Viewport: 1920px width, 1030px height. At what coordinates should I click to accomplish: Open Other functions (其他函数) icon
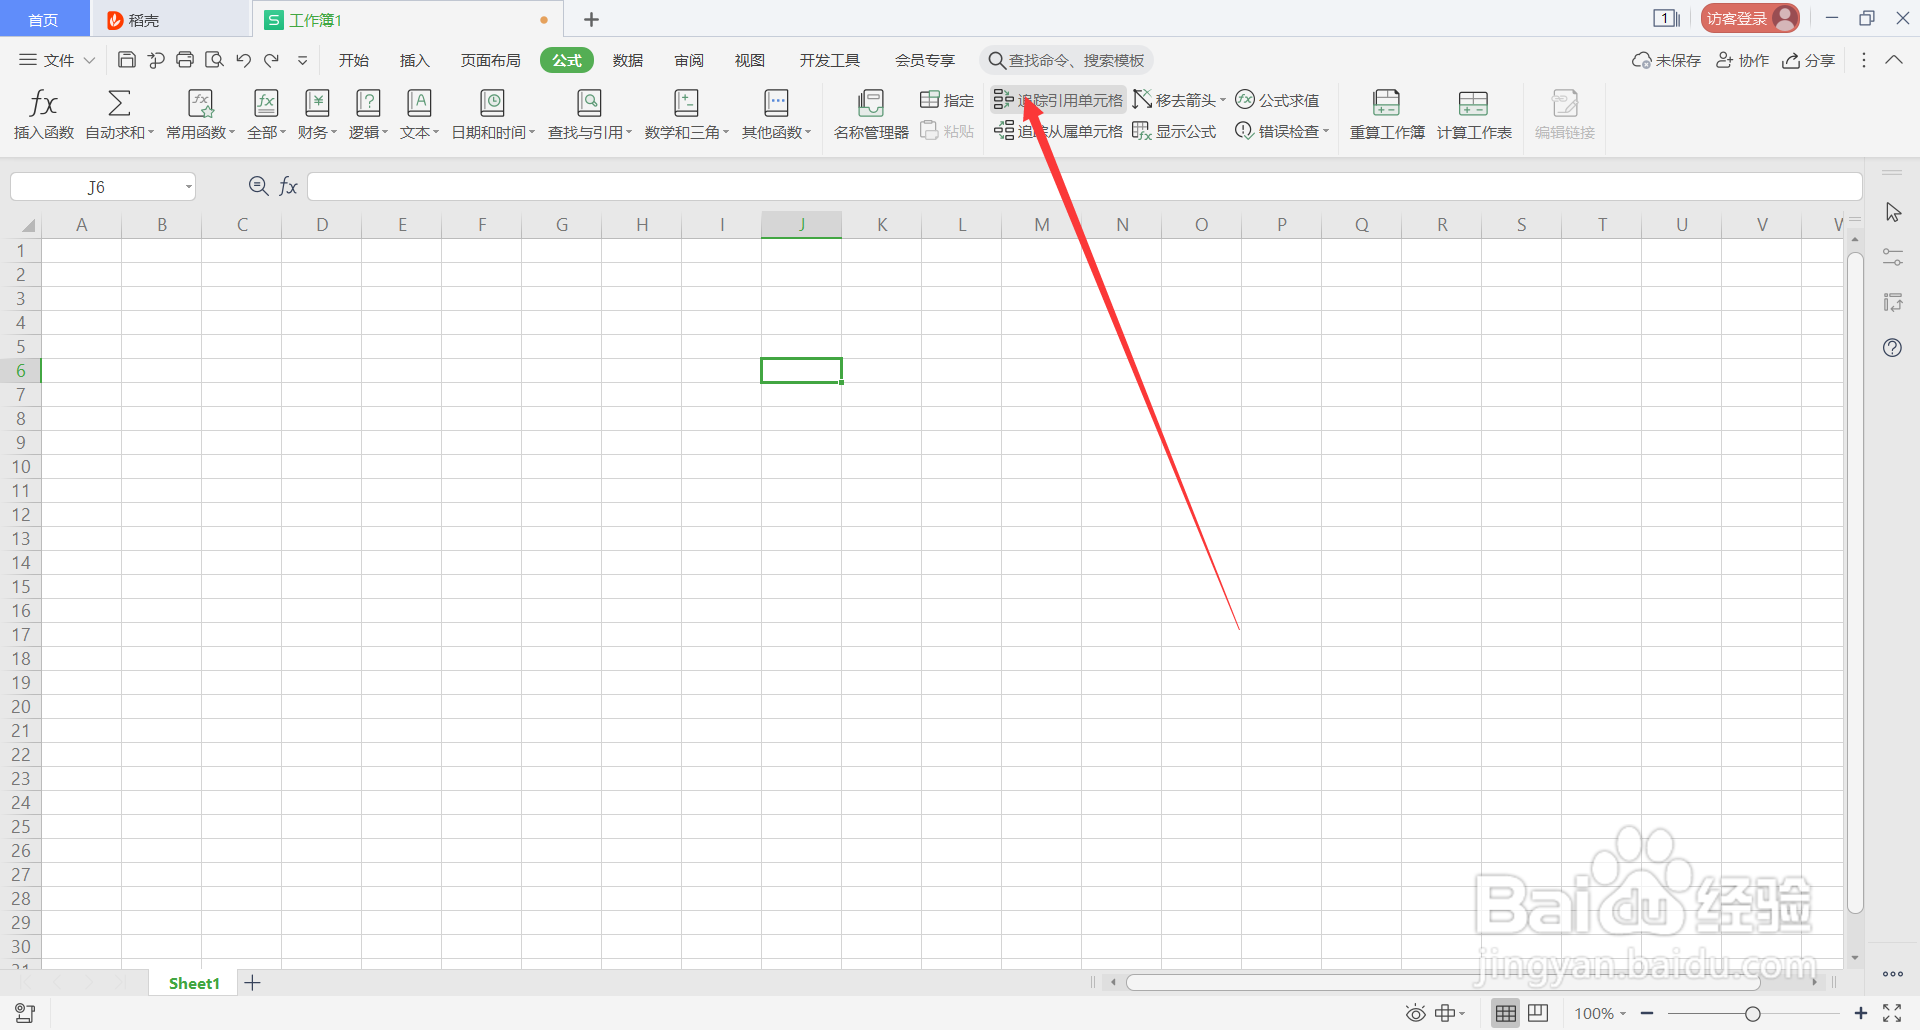click(x=776, y=102)
